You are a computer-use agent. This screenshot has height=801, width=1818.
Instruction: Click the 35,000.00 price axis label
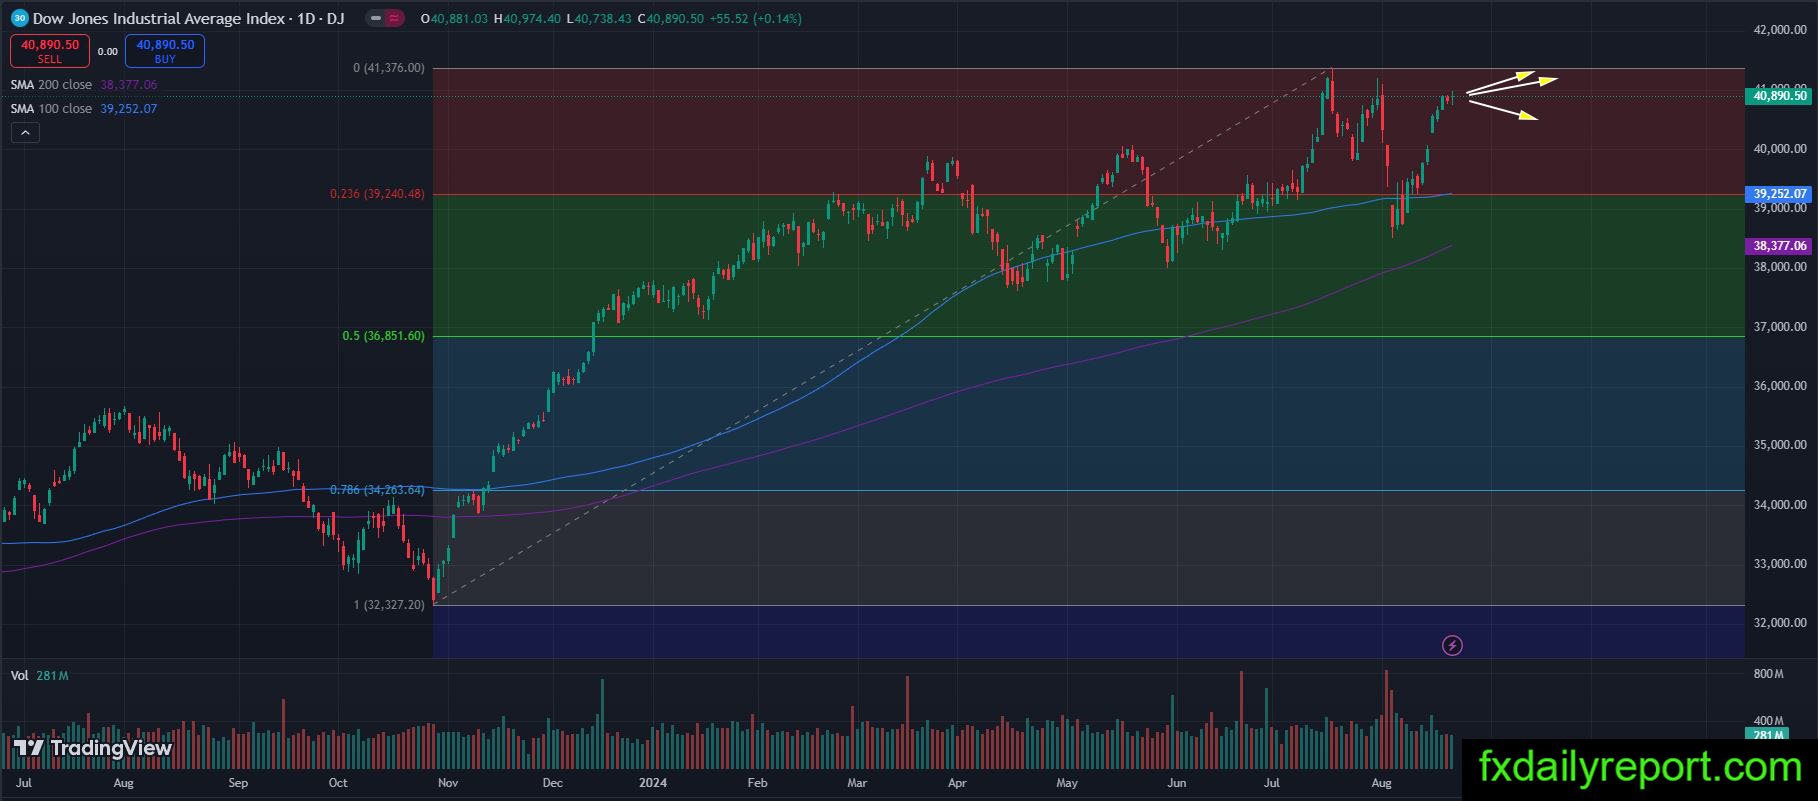point(1781,445)
